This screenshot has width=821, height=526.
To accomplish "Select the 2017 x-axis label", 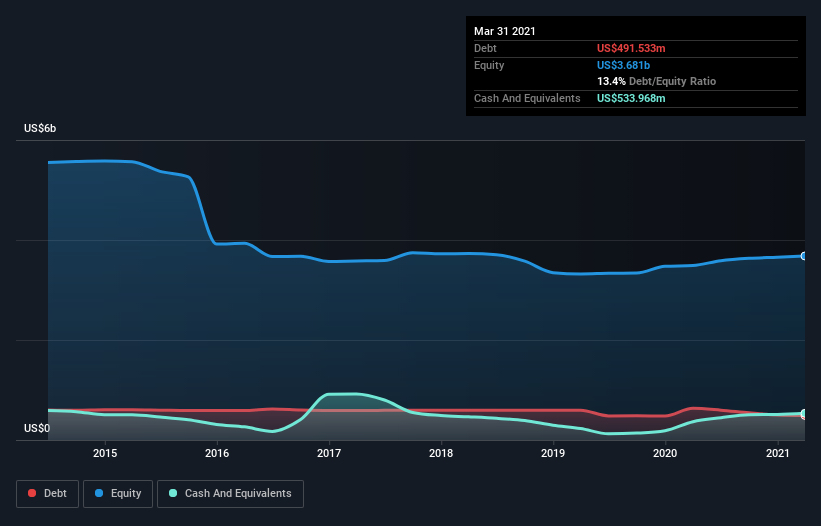I will tap(329, 453).
